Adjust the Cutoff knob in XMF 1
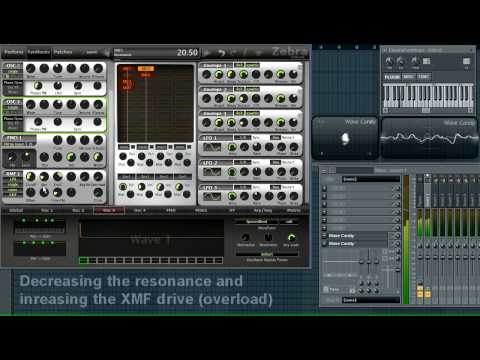480x360 pixels. click(x=31, y=177)
